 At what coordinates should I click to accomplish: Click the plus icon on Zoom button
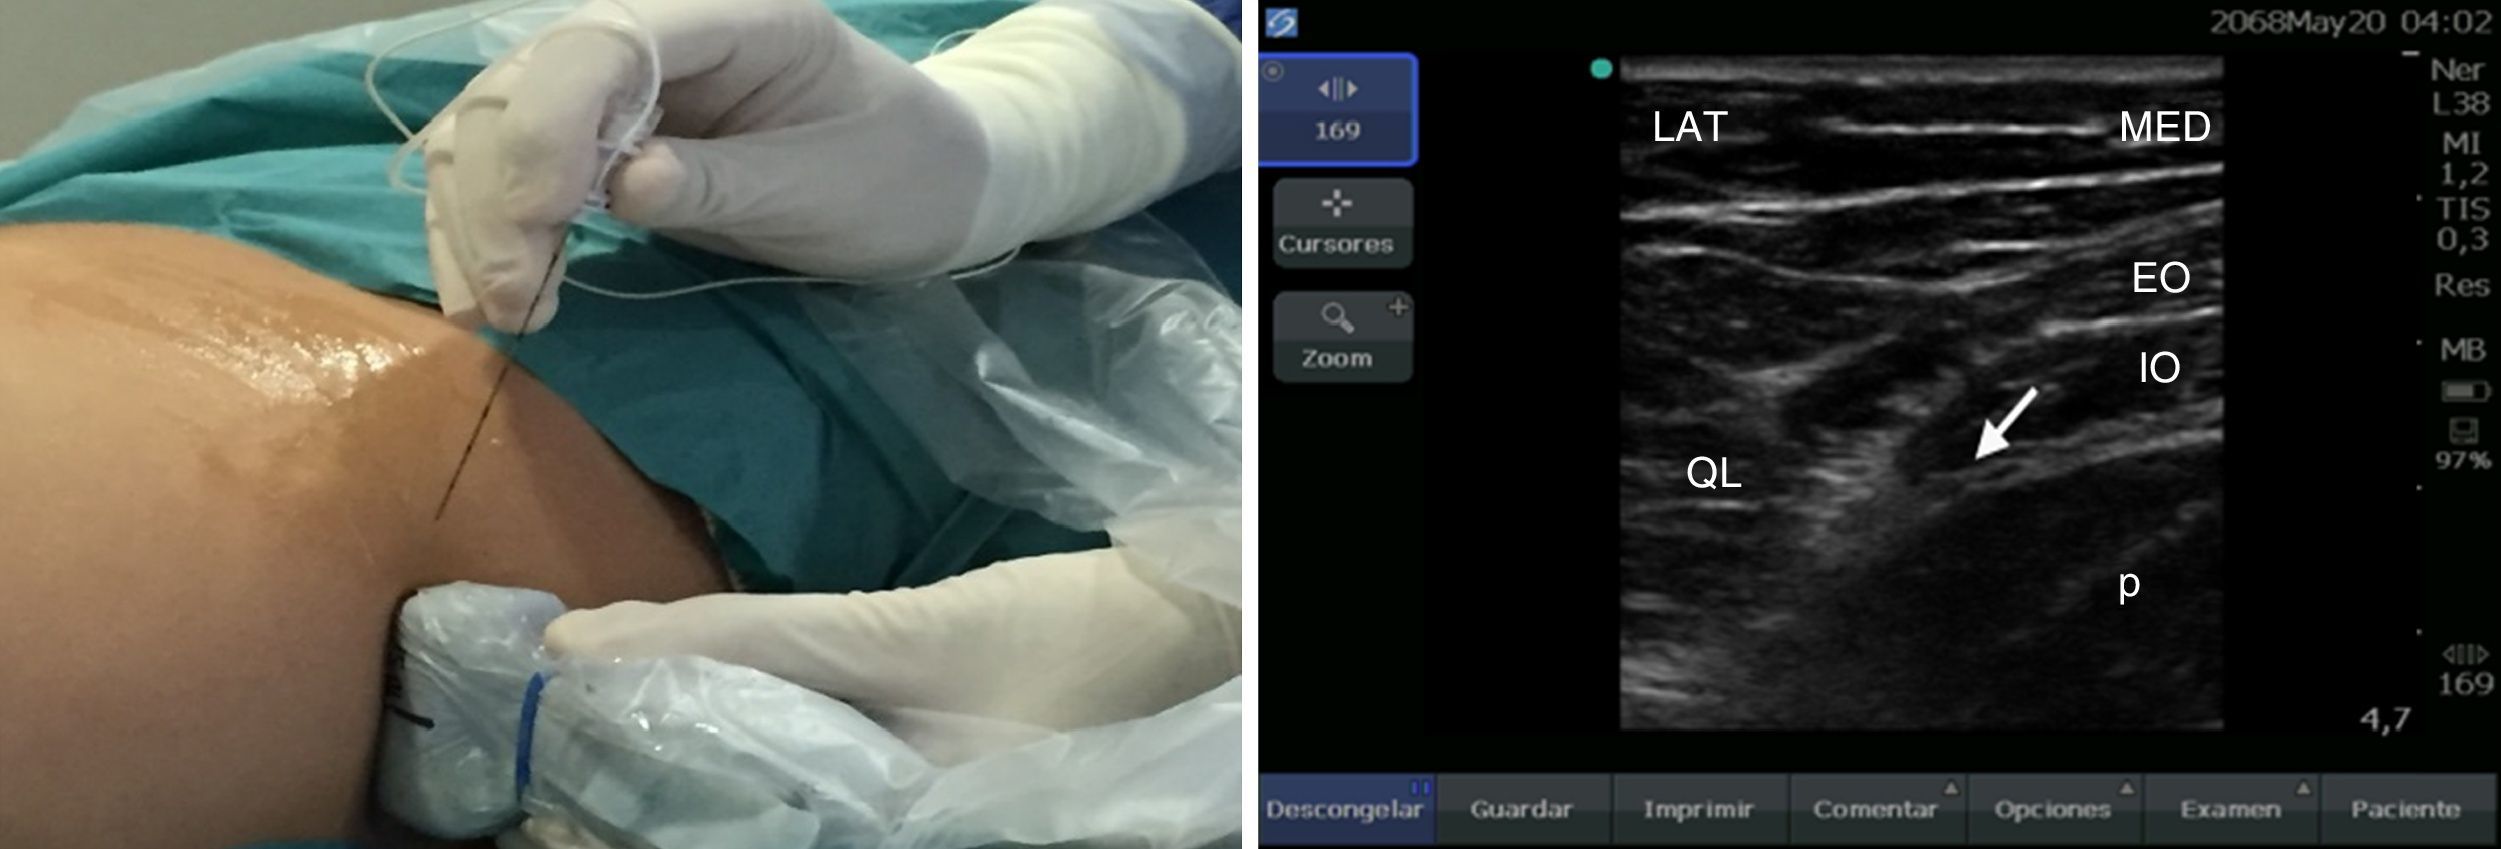pos(1398,307)
